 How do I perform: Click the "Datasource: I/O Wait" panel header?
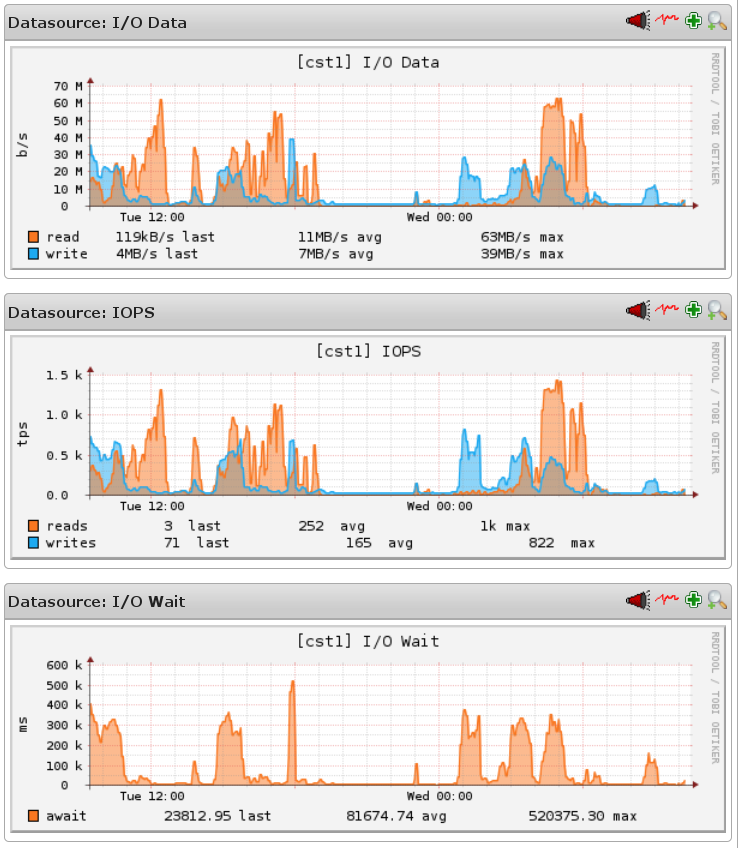click(x=97, y=601)
